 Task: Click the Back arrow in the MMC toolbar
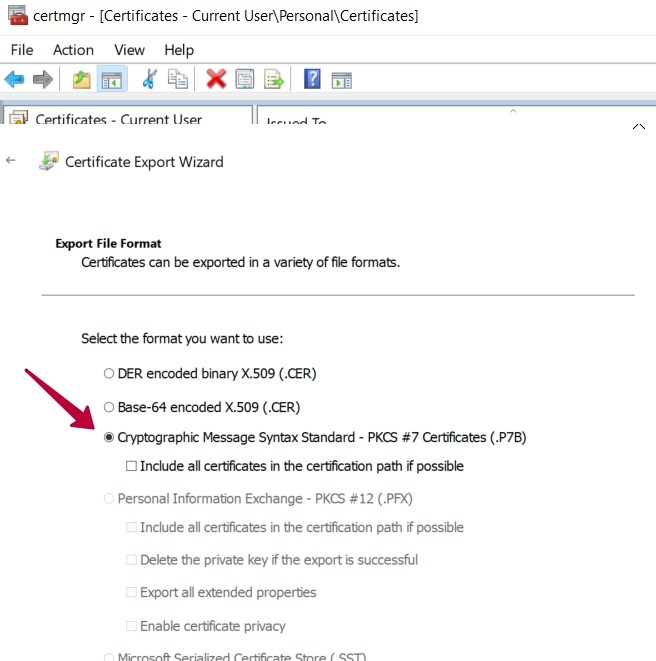(14, 79)
